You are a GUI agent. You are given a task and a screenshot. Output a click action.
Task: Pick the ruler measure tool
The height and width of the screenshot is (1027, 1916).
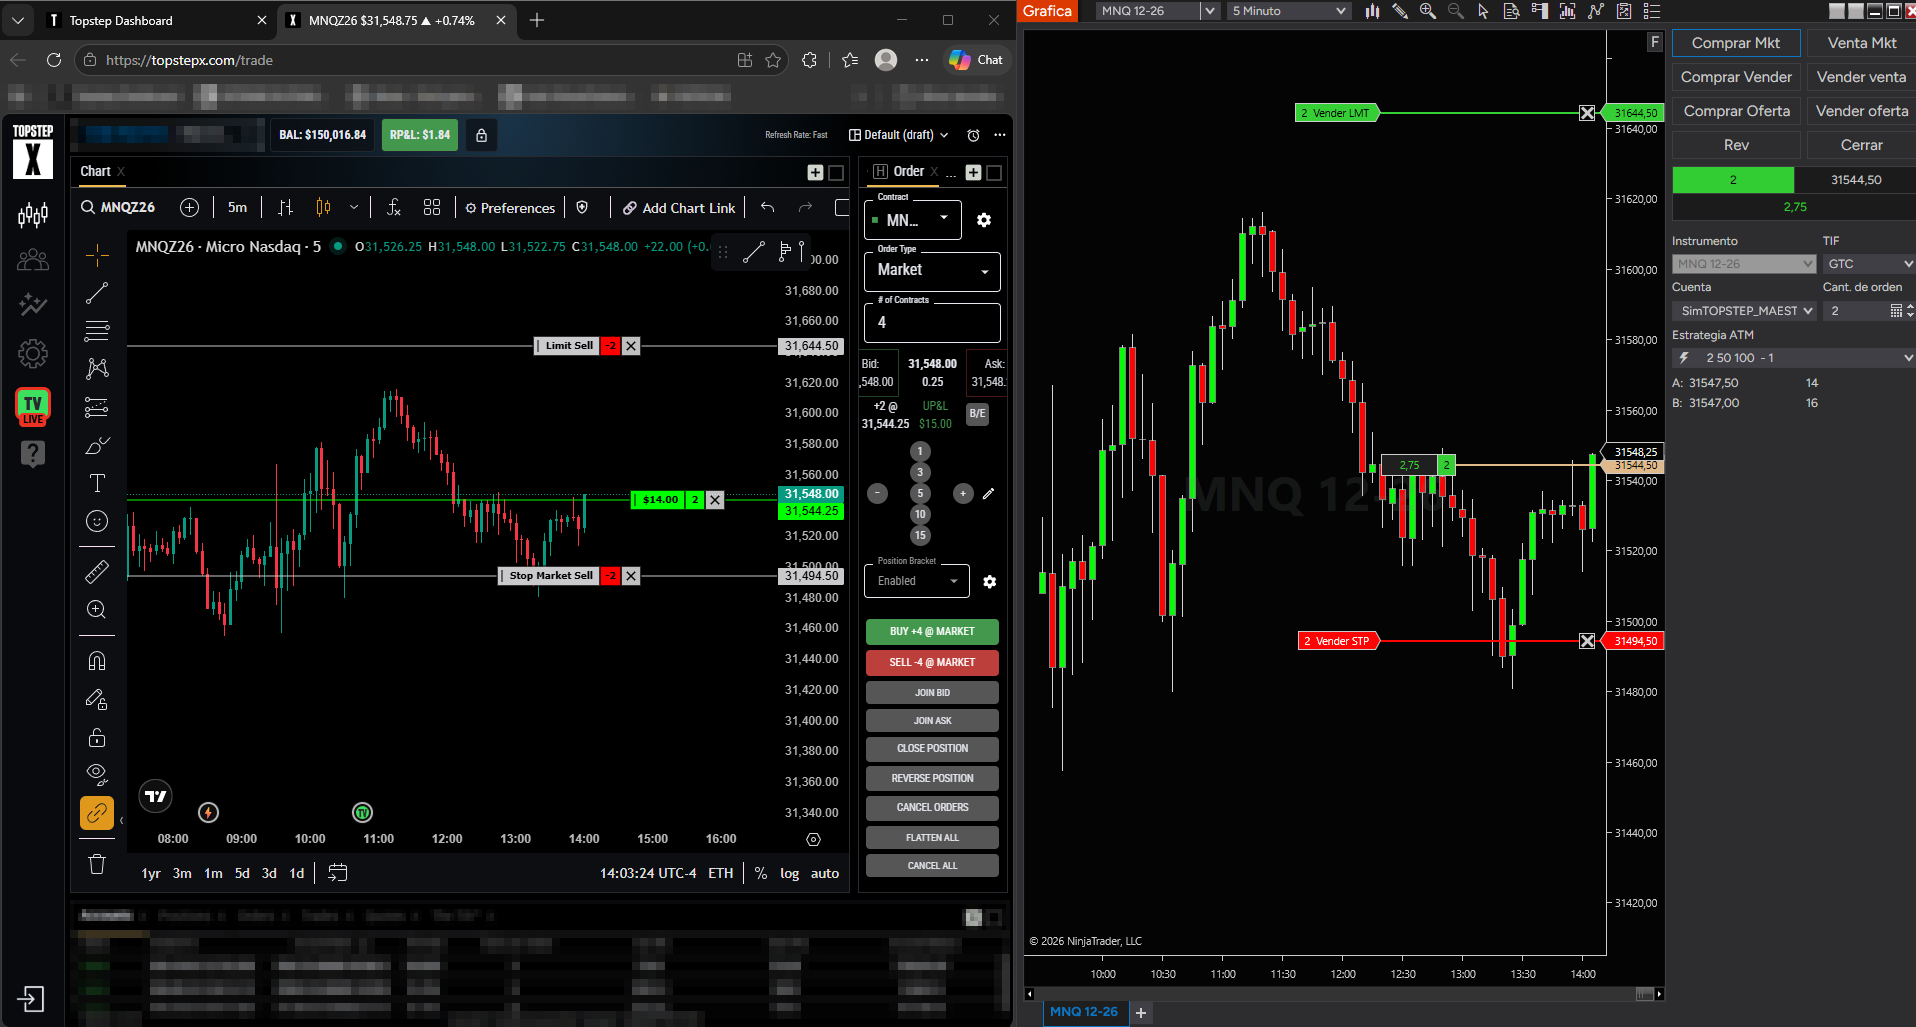click(97, 572)
